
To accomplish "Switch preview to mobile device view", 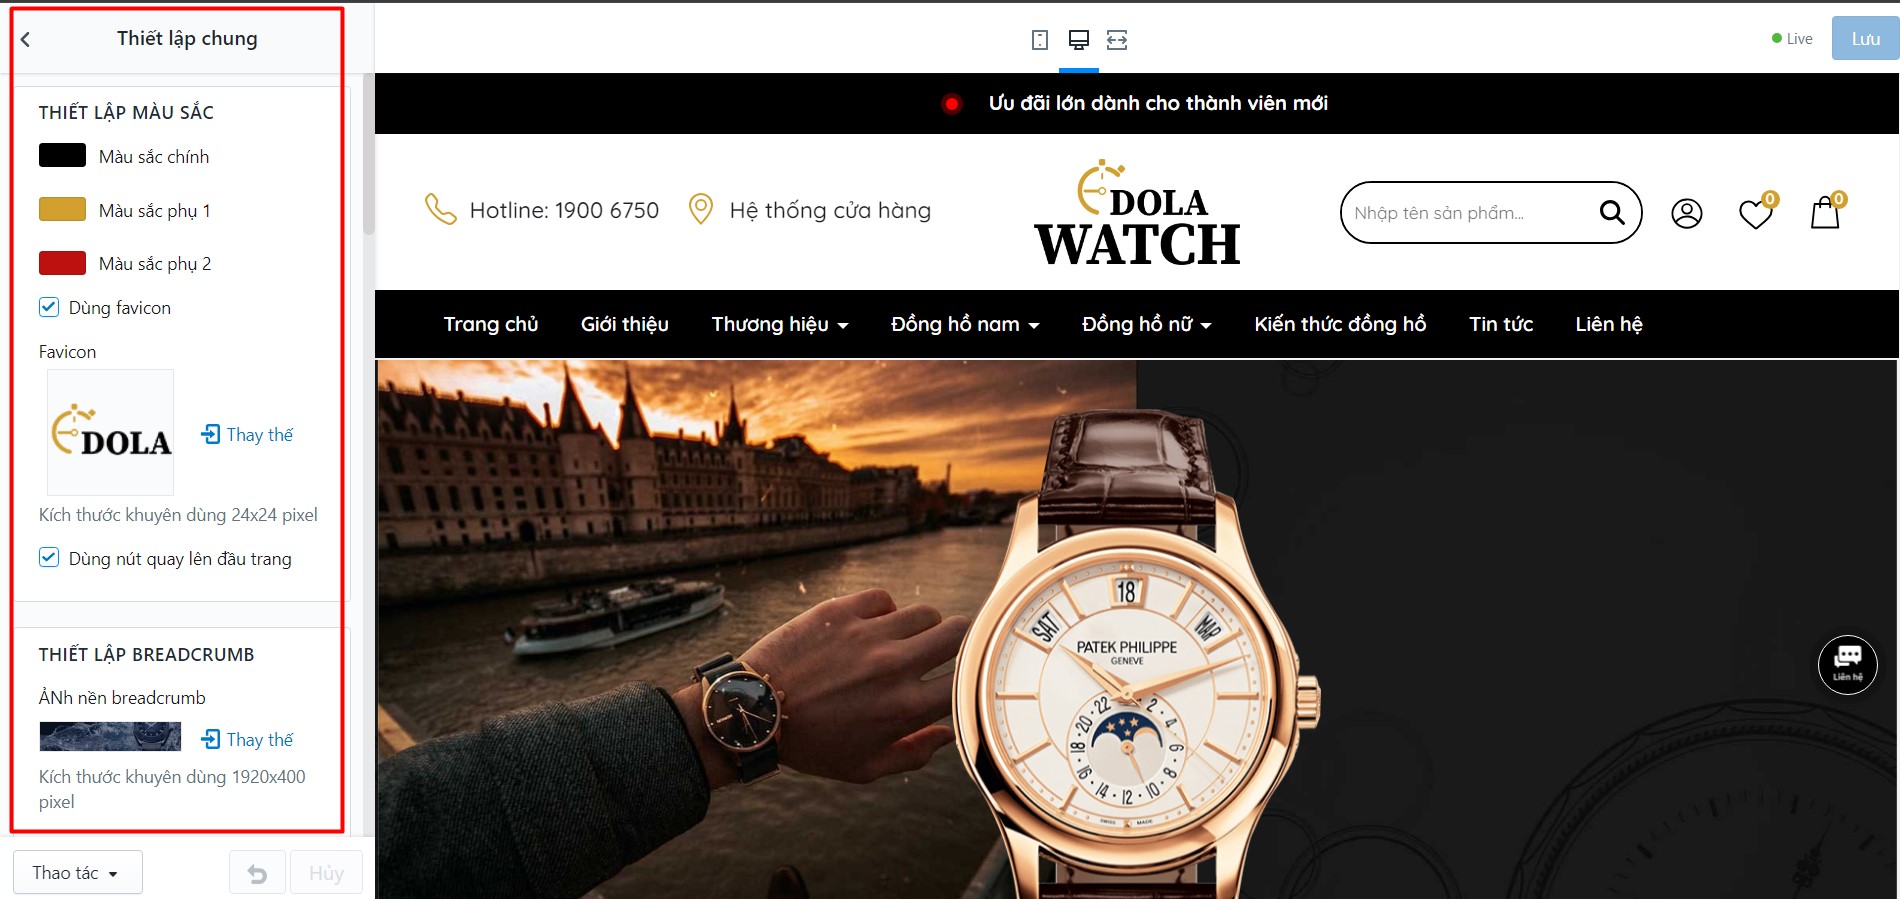I will click(x=1040, y=40).
